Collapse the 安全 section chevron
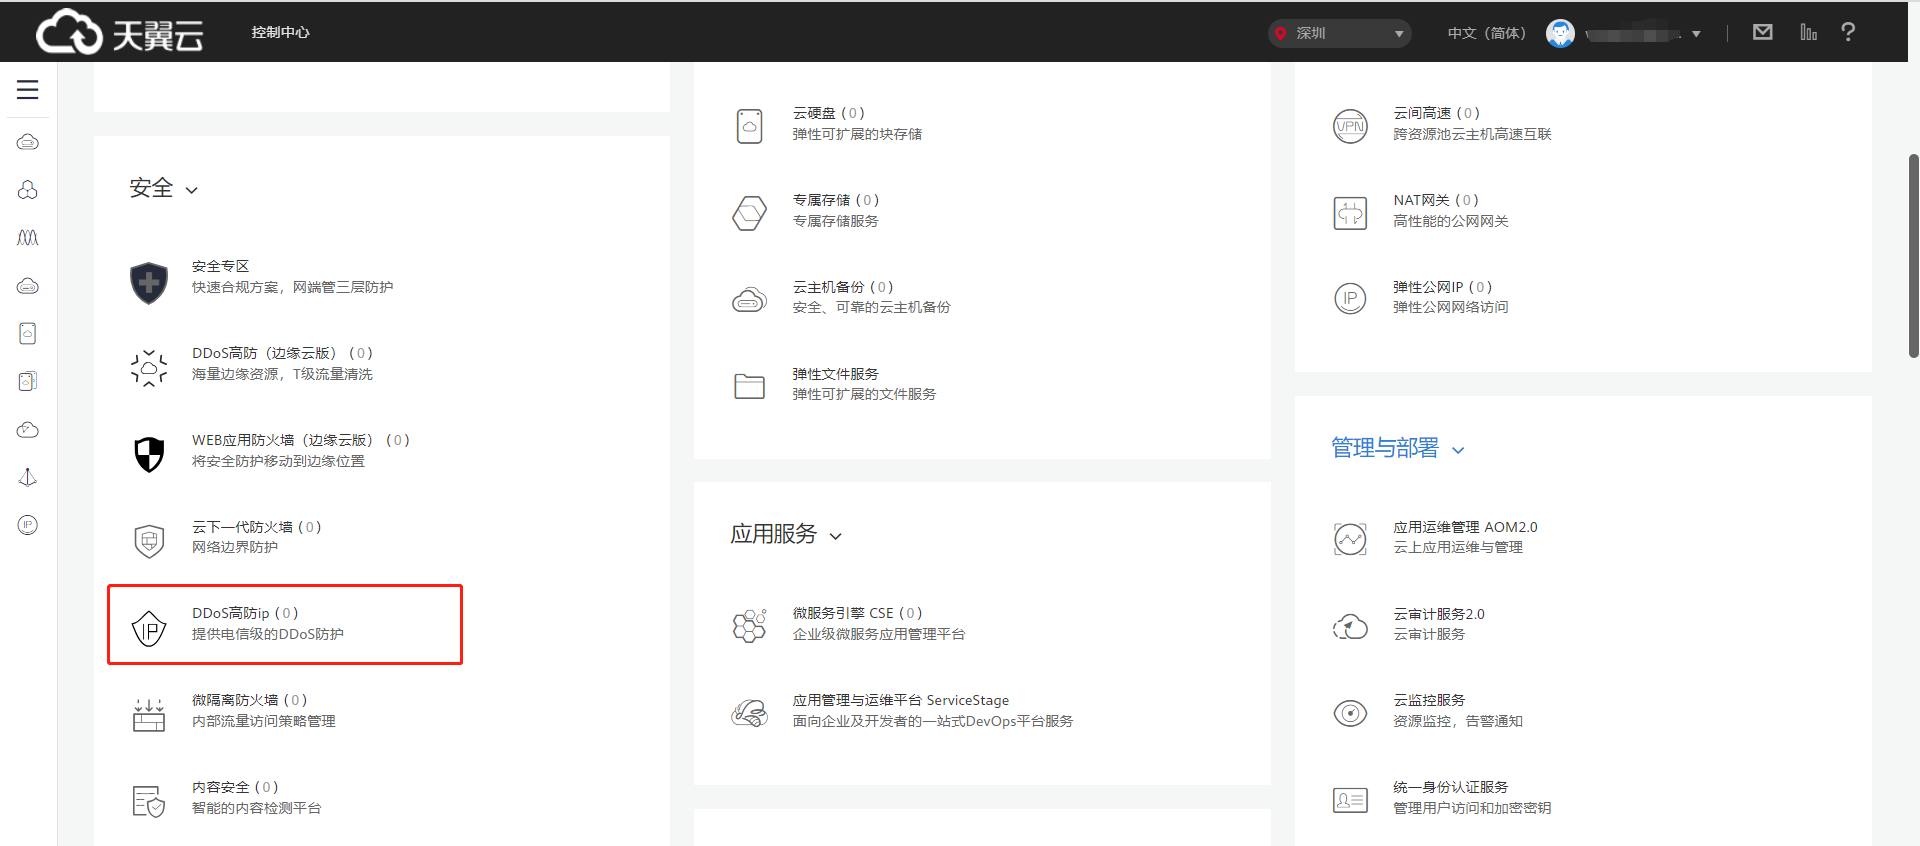This screenshot has height=846, width=1920. pyautogui.click(x=192, y=190)
